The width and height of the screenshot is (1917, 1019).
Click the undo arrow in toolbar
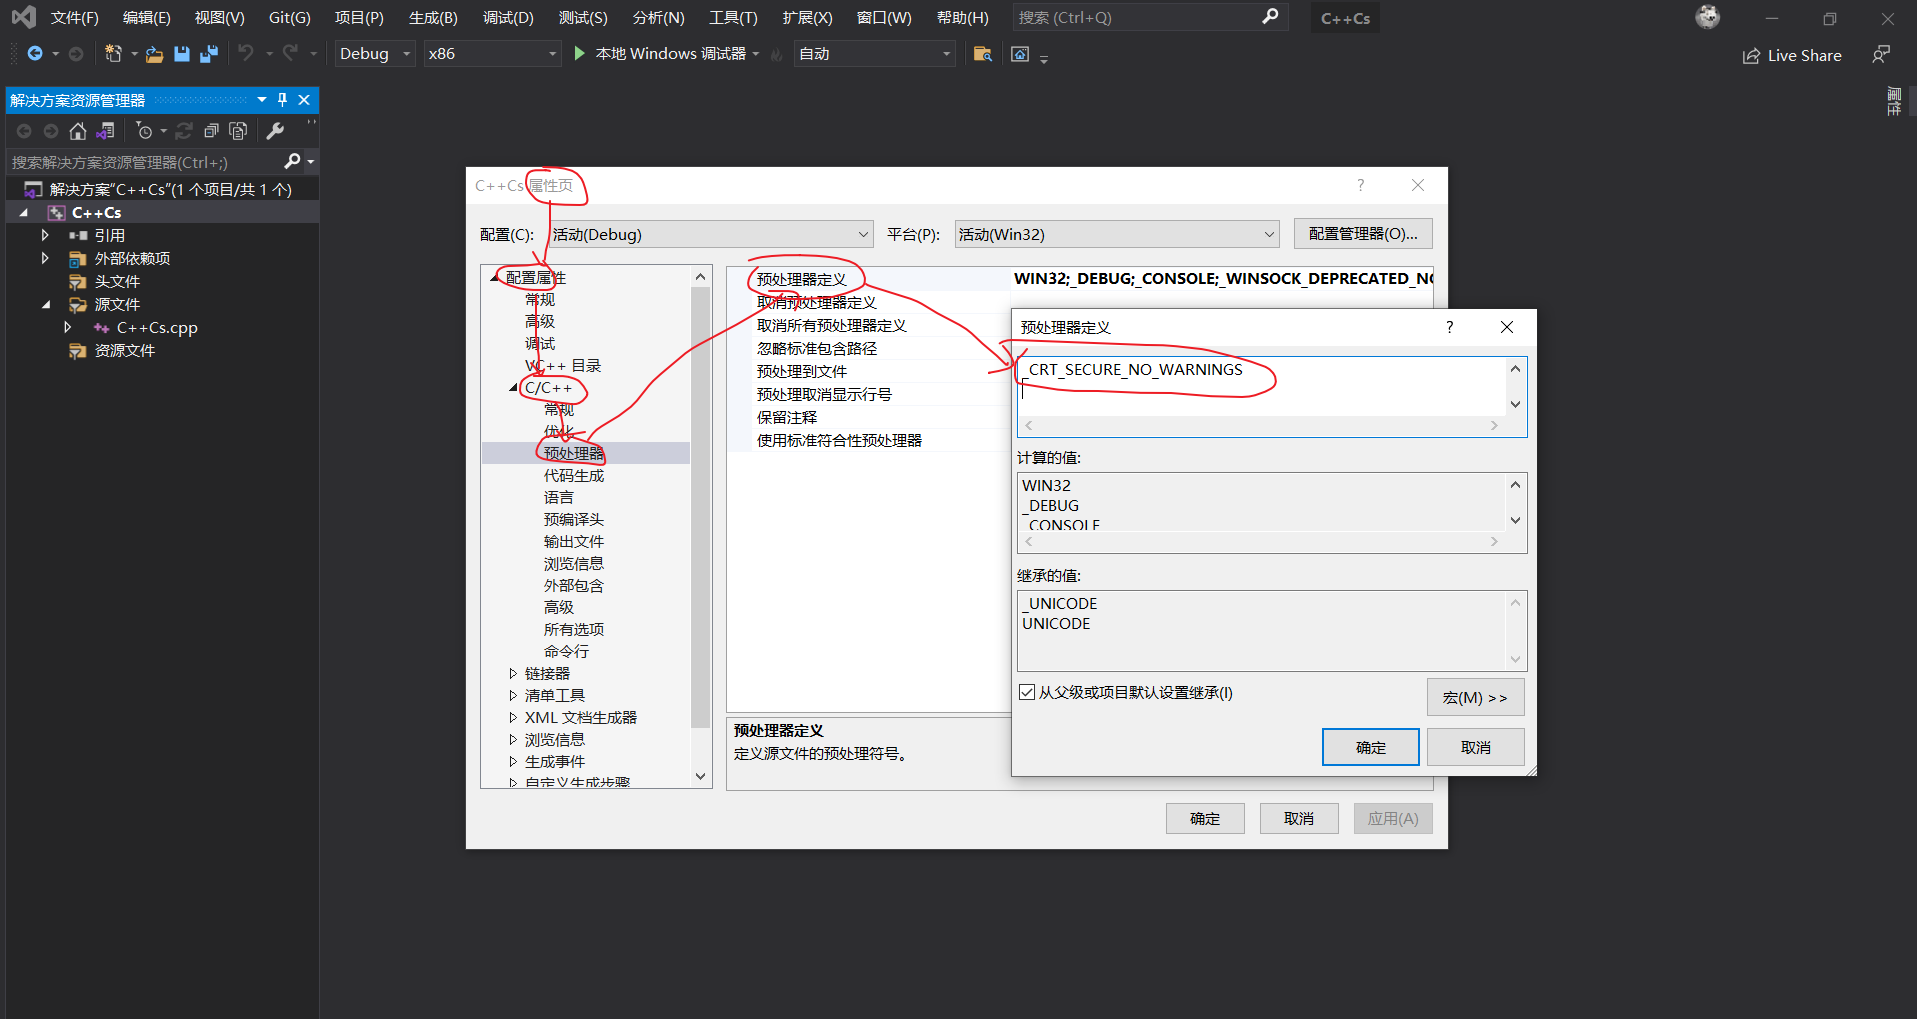click(x=246, y=53)
